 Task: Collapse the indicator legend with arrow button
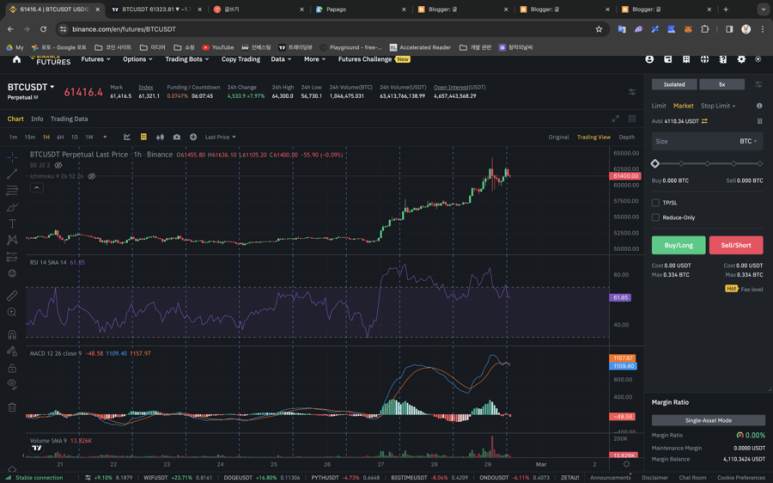36,187
